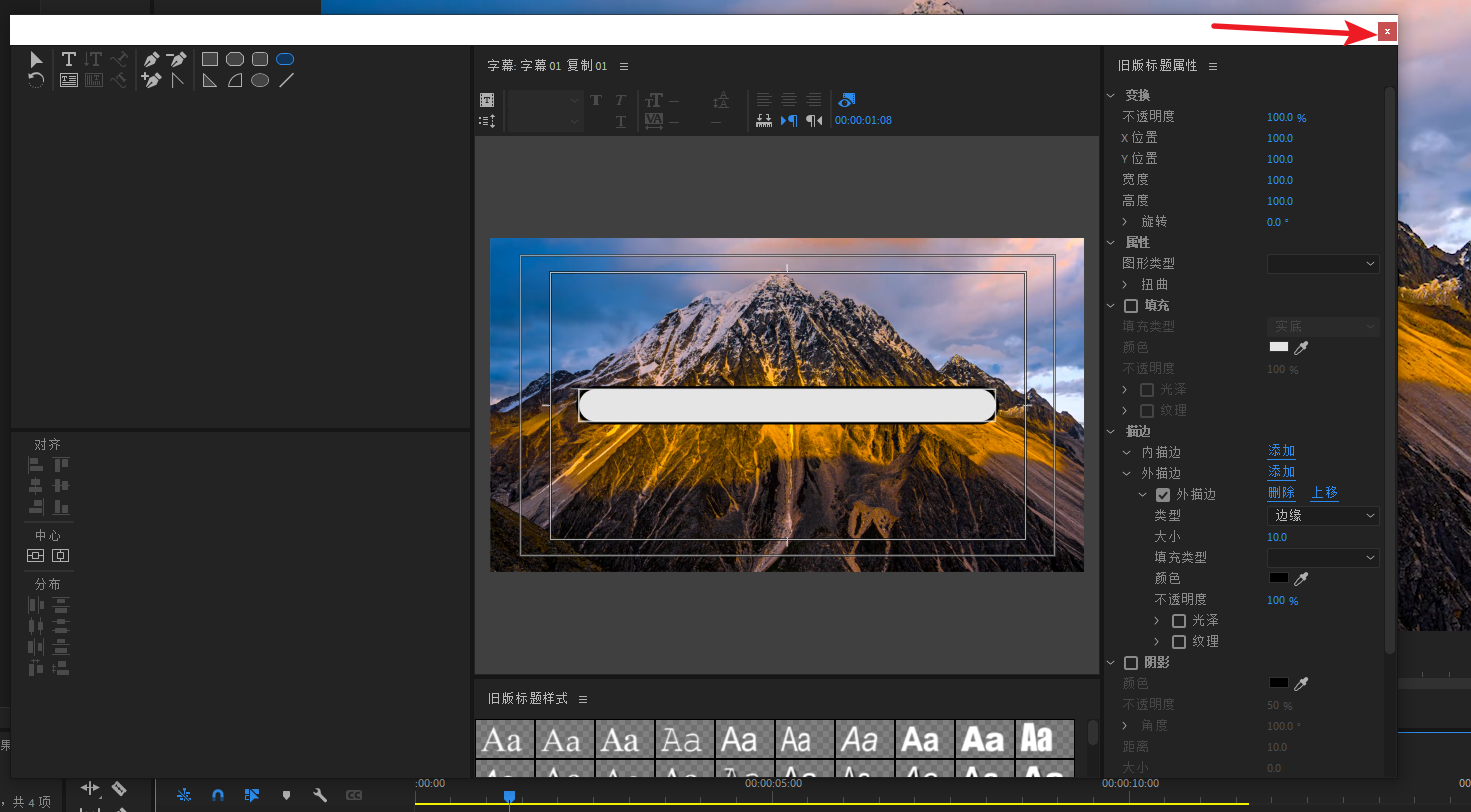Choose the Pen tool

[151, 60]
